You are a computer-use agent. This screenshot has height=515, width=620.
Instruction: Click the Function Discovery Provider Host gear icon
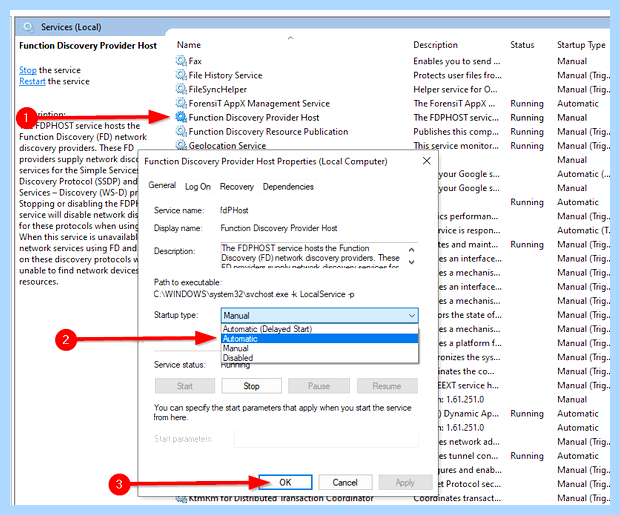(181, 117)
